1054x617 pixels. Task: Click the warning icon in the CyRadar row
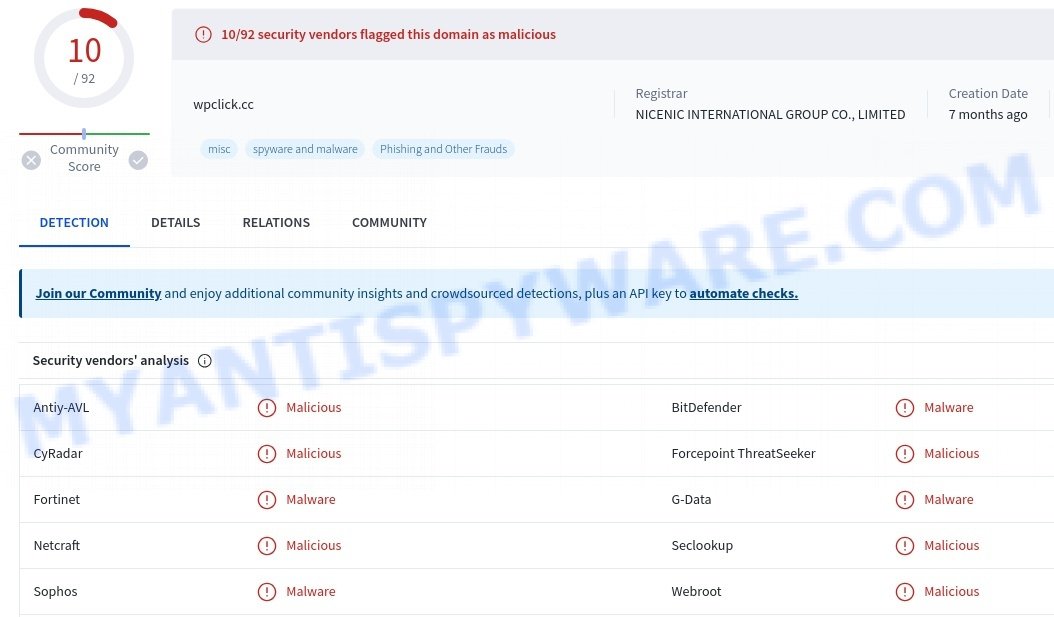click(x=267, y=454)
